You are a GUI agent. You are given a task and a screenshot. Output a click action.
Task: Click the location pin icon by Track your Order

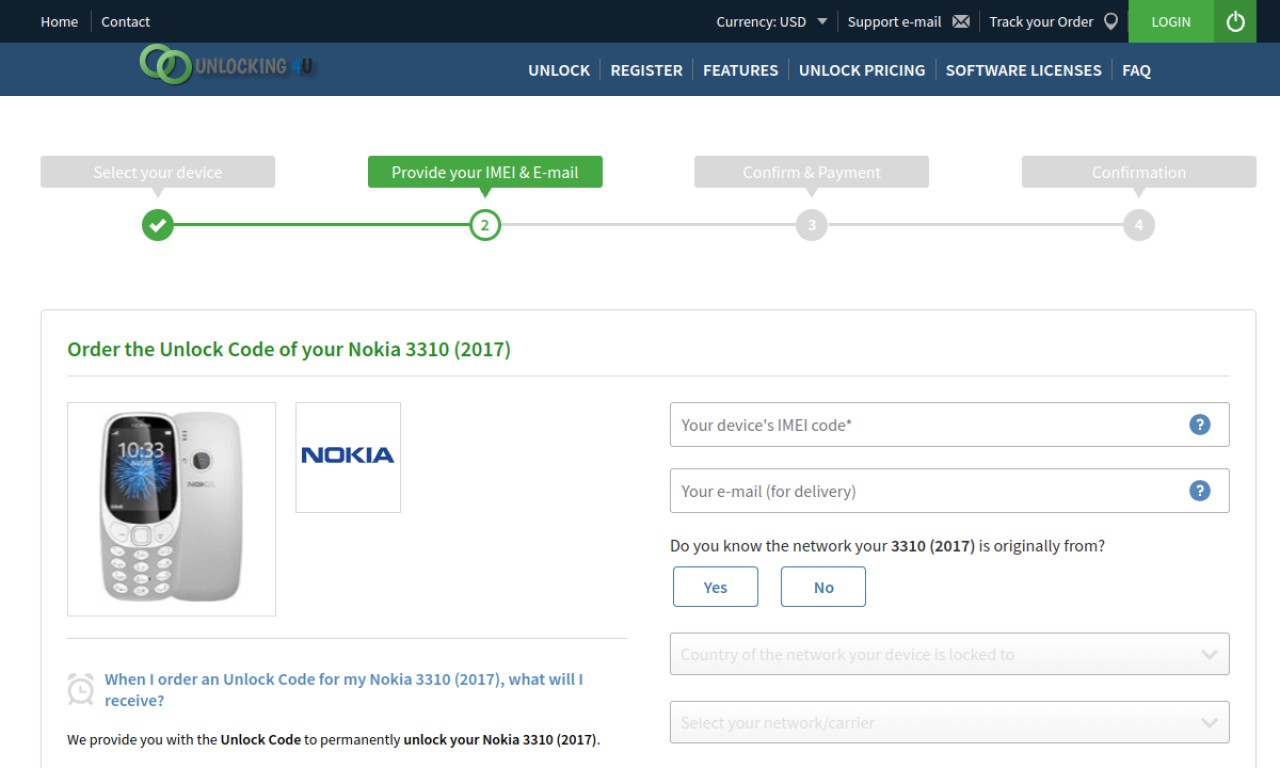(1110, 21)
